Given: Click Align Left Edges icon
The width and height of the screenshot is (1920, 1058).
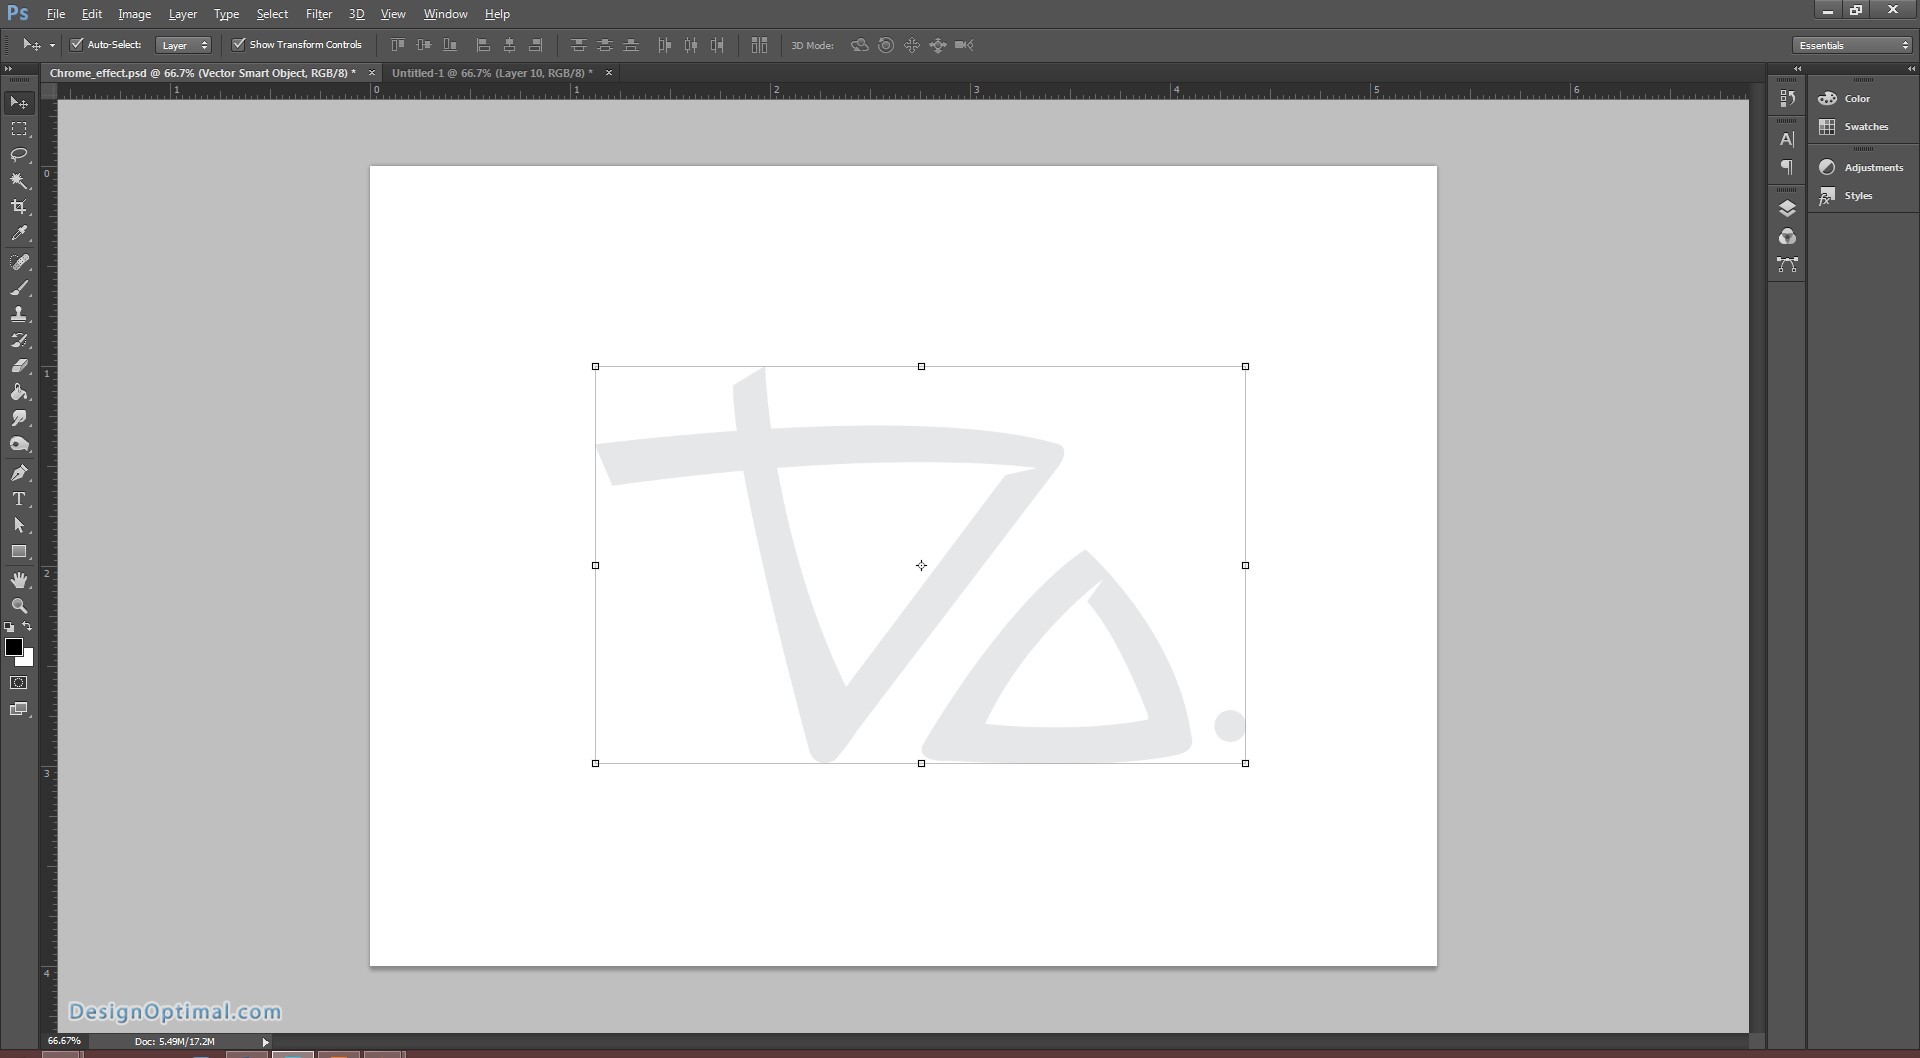Looking at the screenshot, I should [483, 45].
